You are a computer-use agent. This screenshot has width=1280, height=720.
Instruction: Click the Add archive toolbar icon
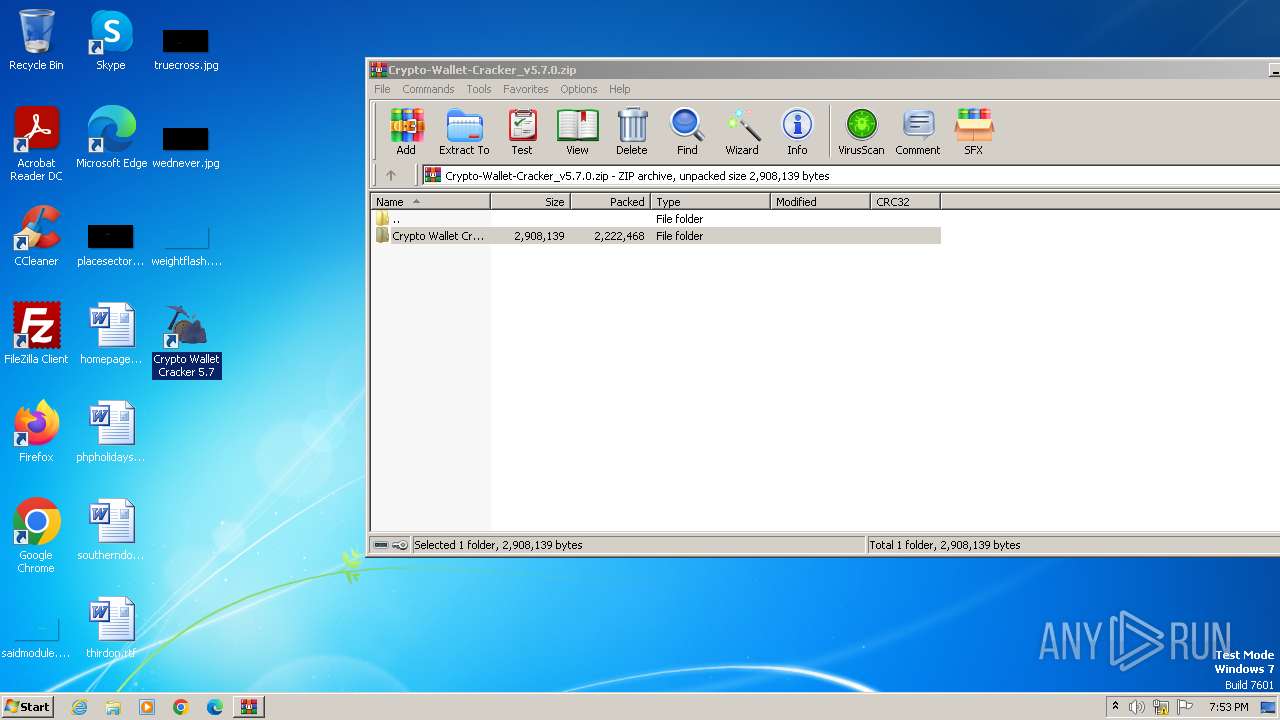[406, 132]
